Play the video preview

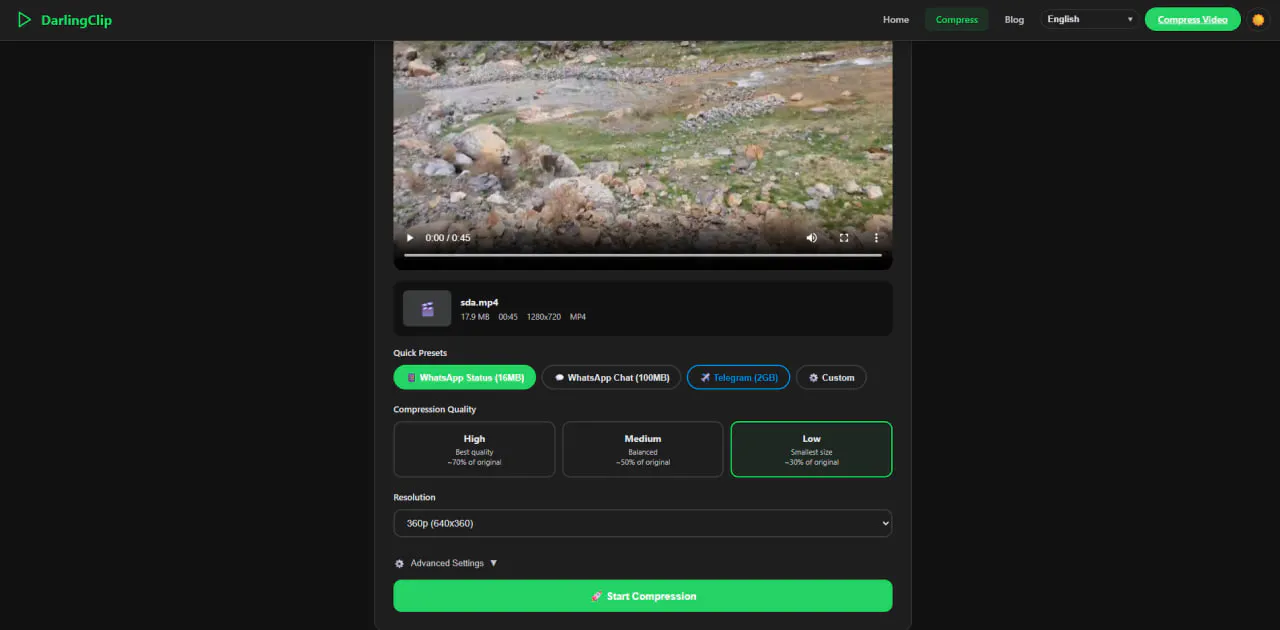tap(410, 238)
